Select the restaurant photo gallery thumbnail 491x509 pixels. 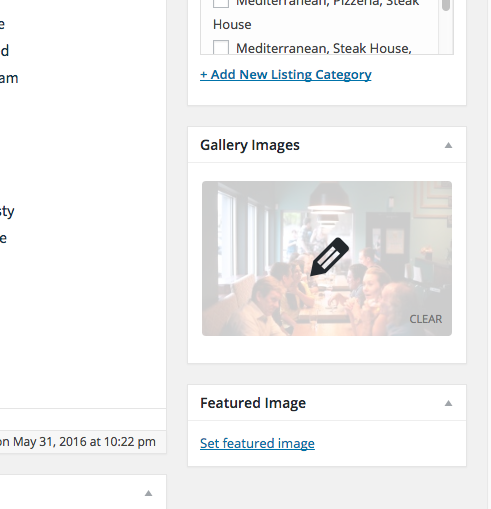coord(327,258)
